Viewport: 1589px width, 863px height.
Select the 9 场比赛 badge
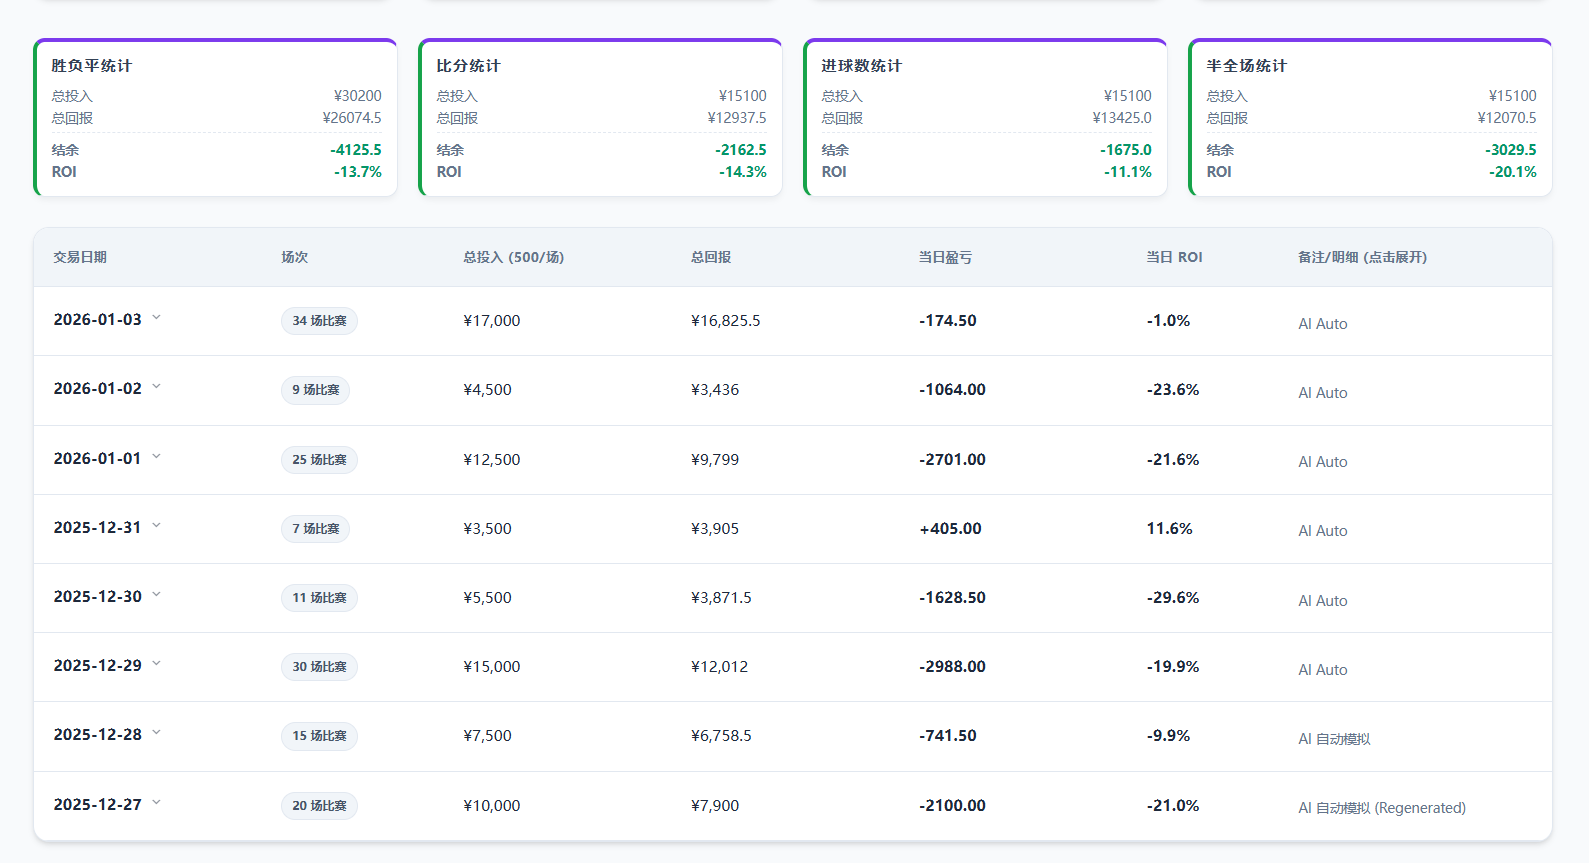tap(315, 390)
